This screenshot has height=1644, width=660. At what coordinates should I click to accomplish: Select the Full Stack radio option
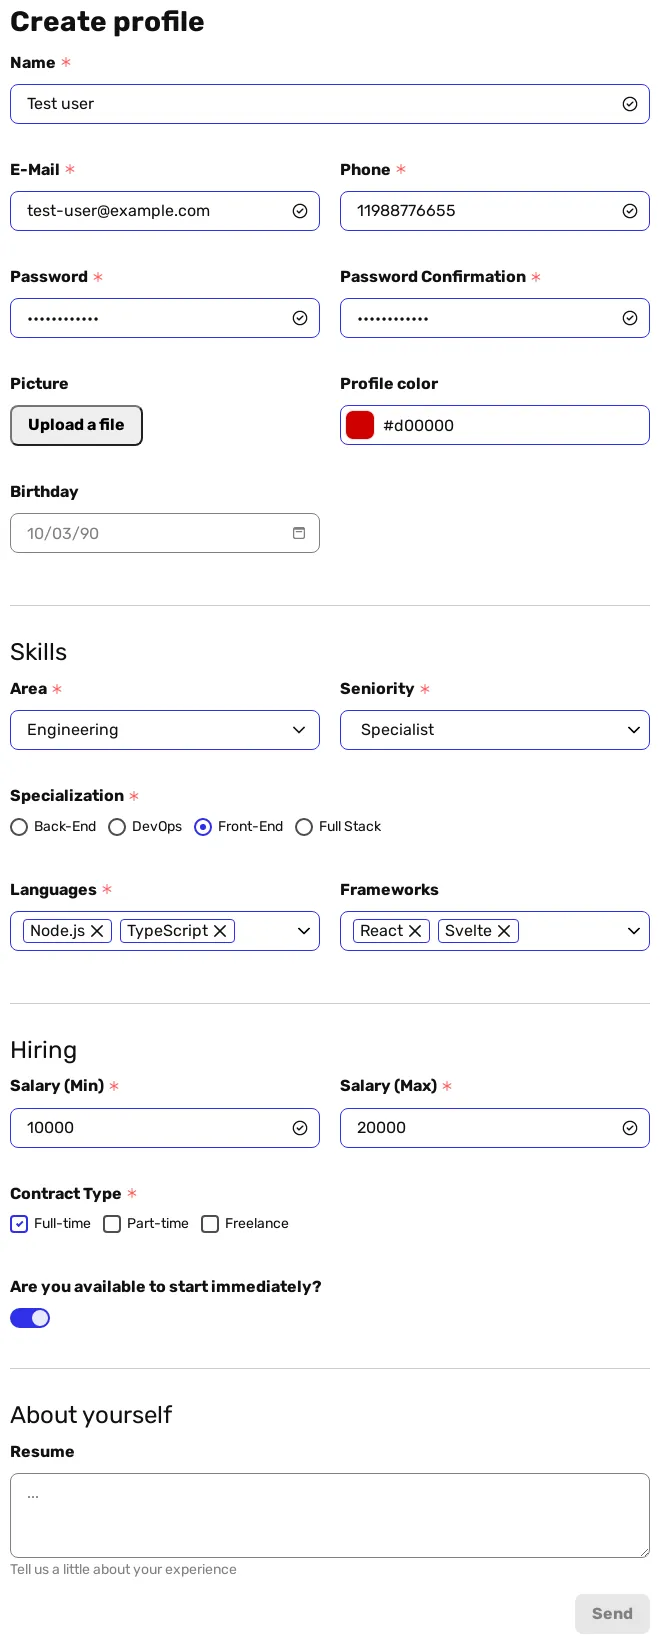304,827
